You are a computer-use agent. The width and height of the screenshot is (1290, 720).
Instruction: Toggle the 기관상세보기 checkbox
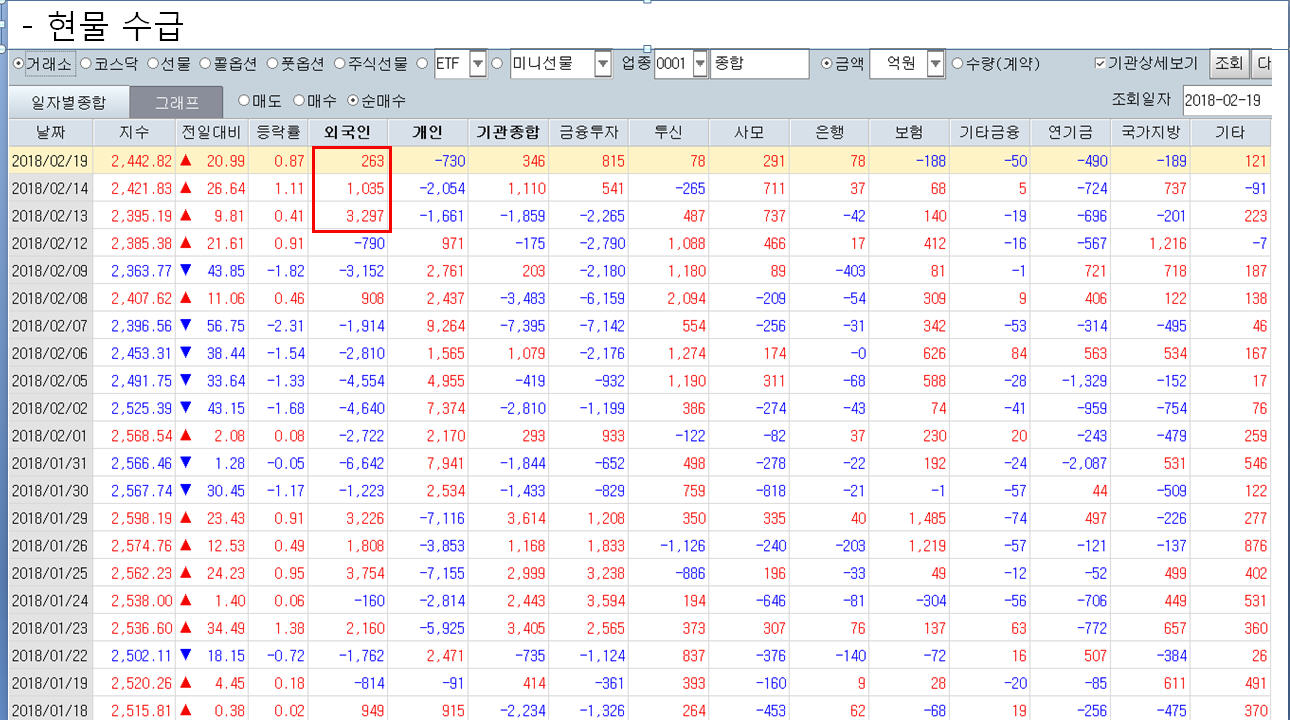(x=1100, y=64)
